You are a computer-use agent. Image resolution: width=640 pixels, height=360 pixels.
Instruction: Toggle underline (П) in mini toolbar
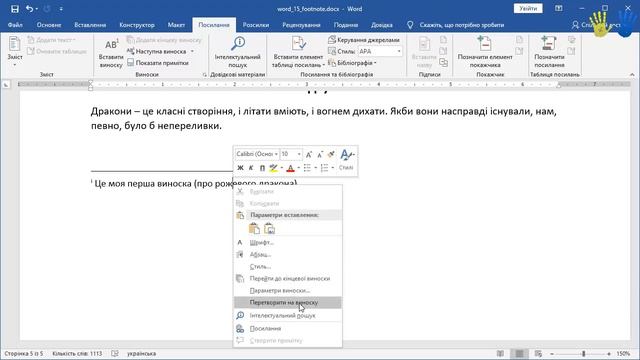(262, 168)
